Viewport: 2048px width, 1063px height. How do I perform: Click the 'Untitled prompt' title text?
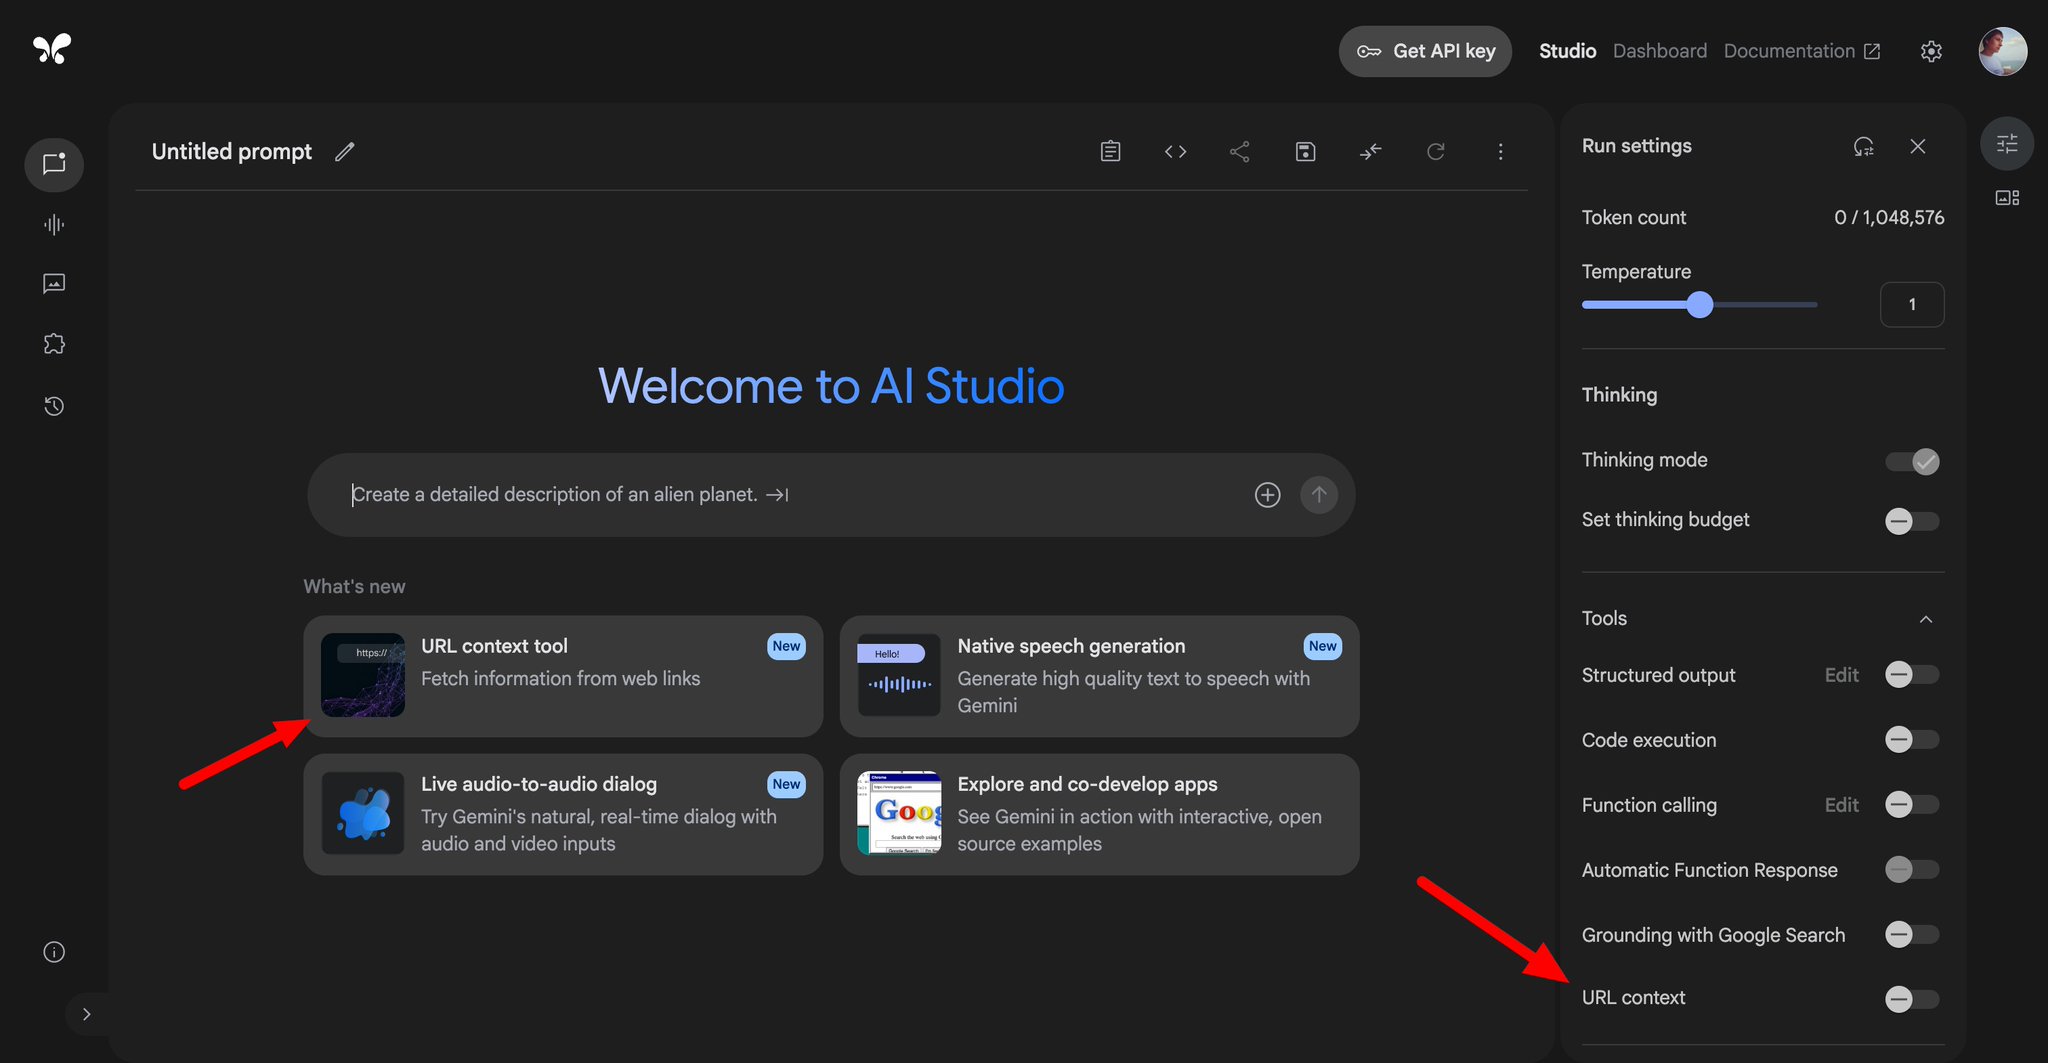(232, 152)
